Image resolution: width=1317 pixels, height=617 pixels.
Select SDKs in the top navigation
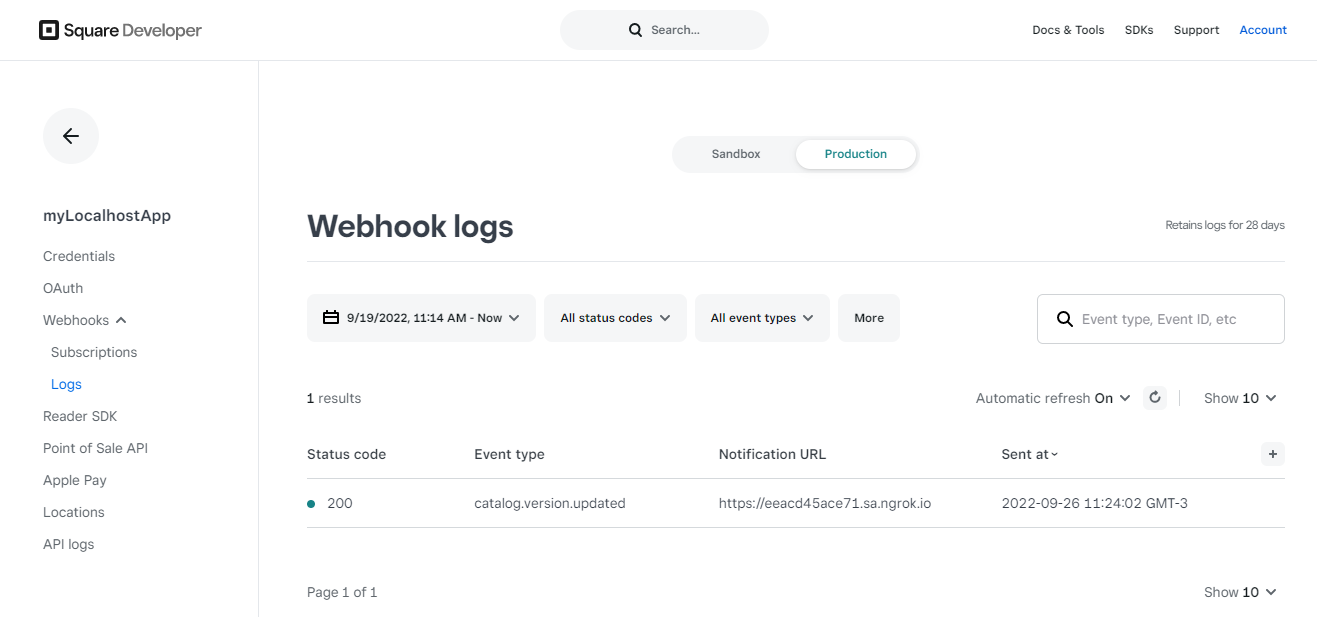click(x=1139, y=30)
